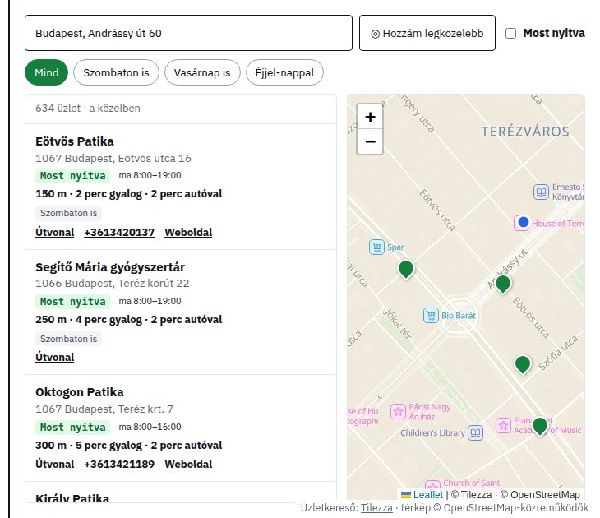Screen dimensions: 600x518
Task: Select the Éjjel-nappal filter chip
Action: (284, 72)
